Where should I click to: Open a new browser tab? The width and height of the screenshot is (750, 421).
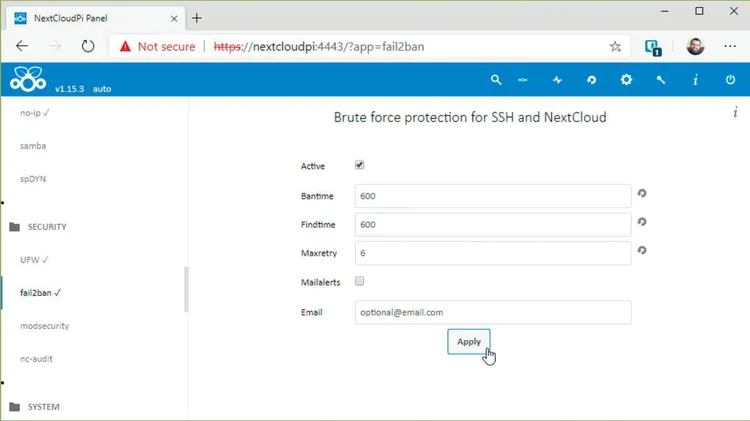tap(197, 18)
